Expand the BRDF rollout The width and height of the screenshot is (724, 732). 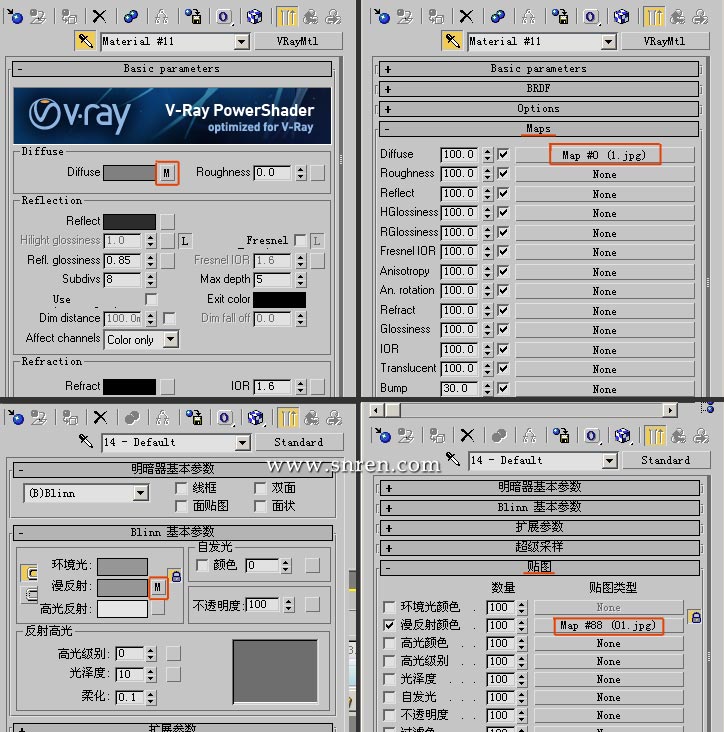[x=539, y=89]
